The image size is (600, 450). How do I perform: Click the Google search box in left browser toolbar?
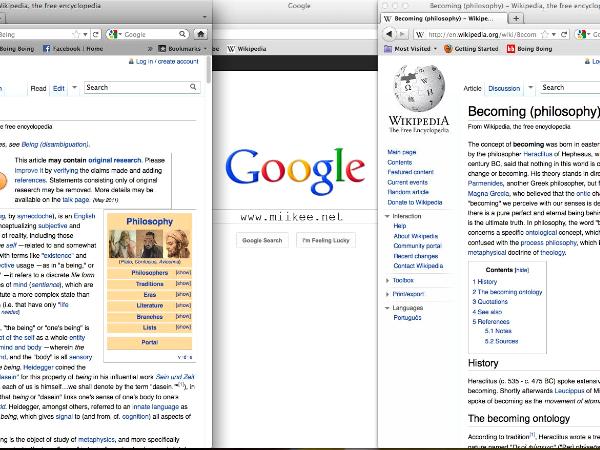point(150,34)
